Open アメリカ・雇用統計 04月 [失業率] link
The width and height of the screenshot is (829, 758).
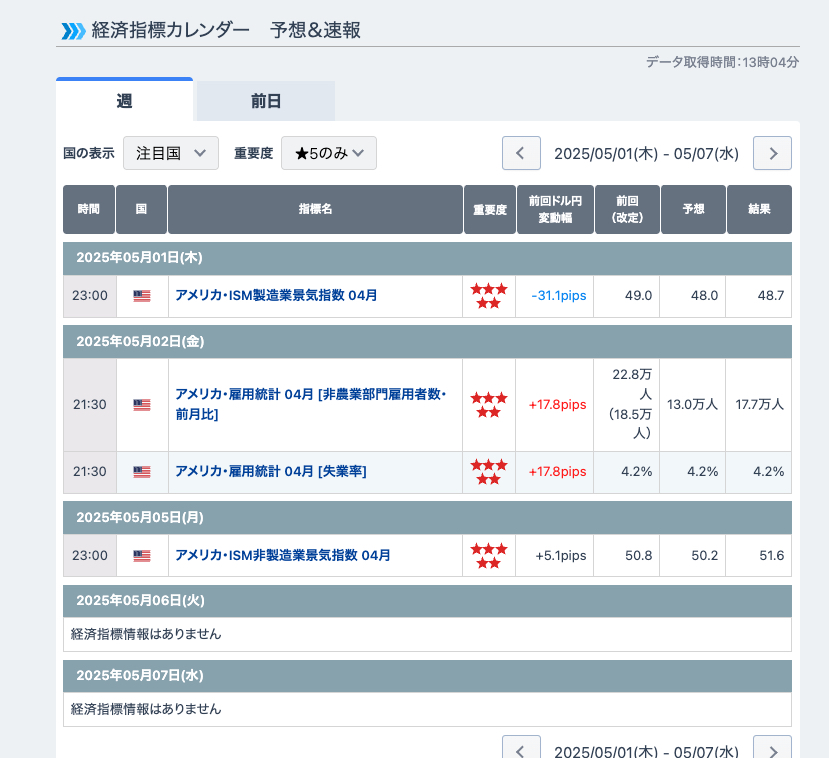271,471
